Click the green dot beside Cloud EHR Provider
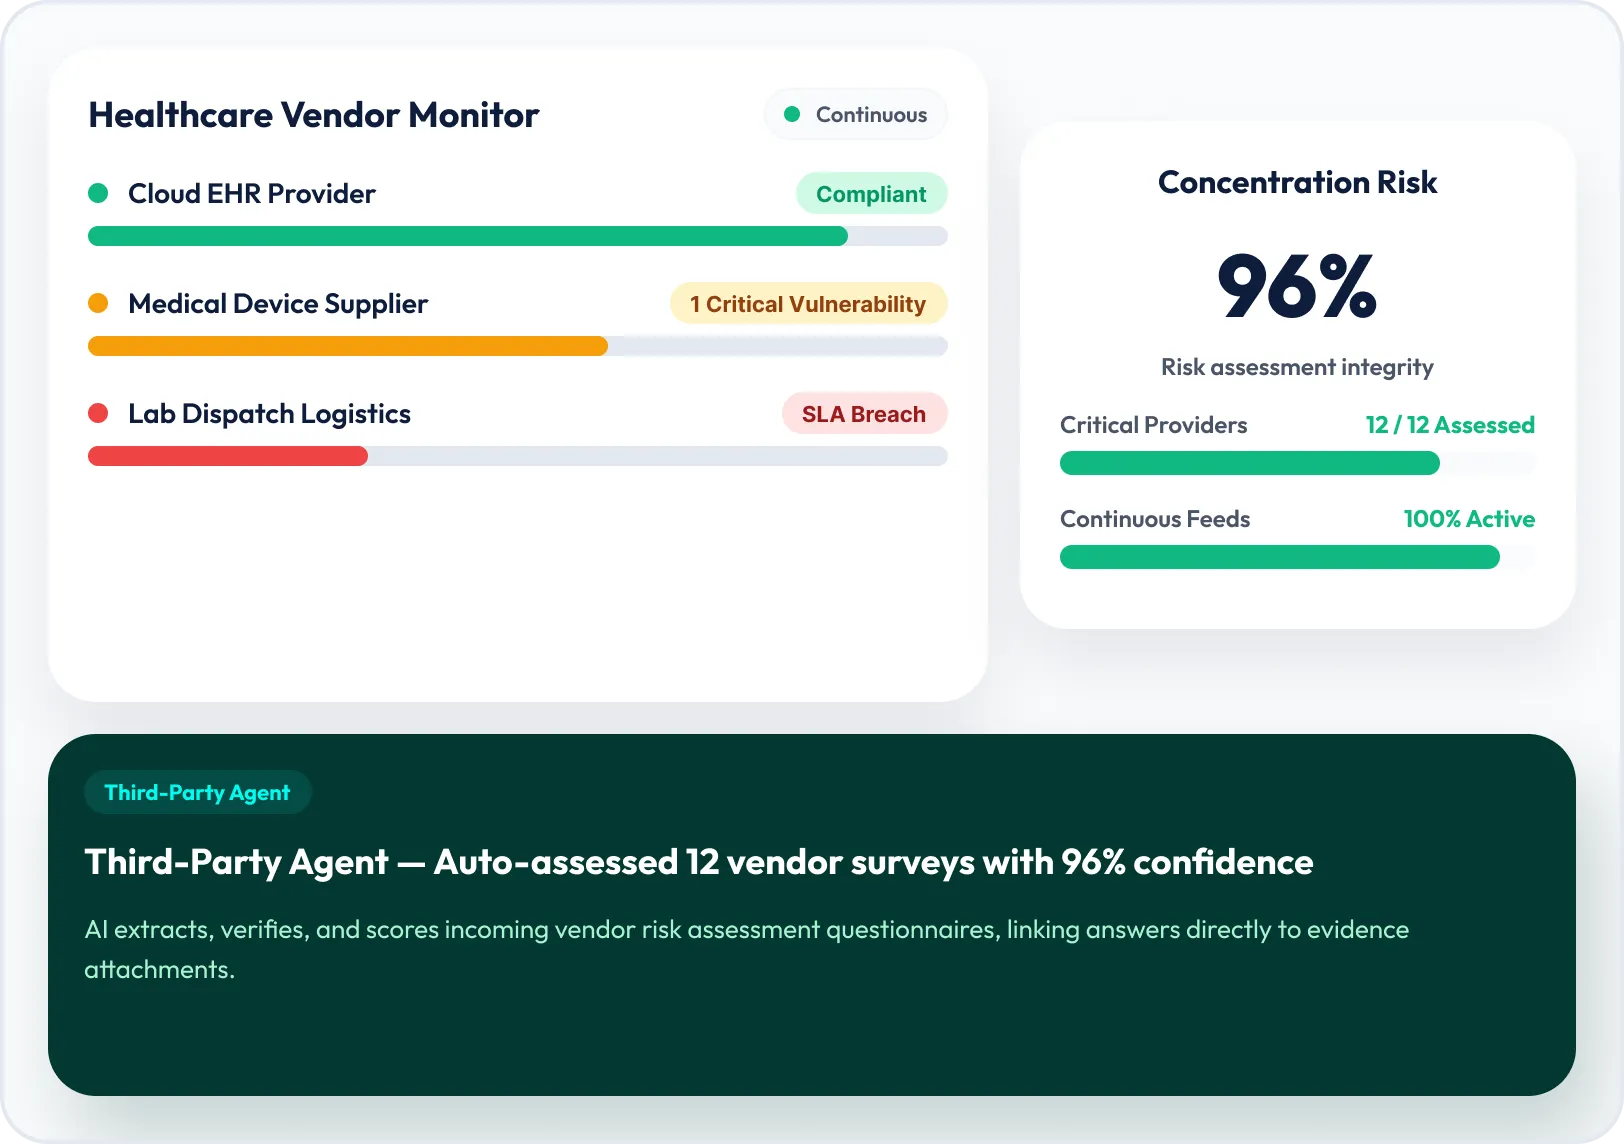Viewport: 1624px width, 1144px height. (98, 193)
